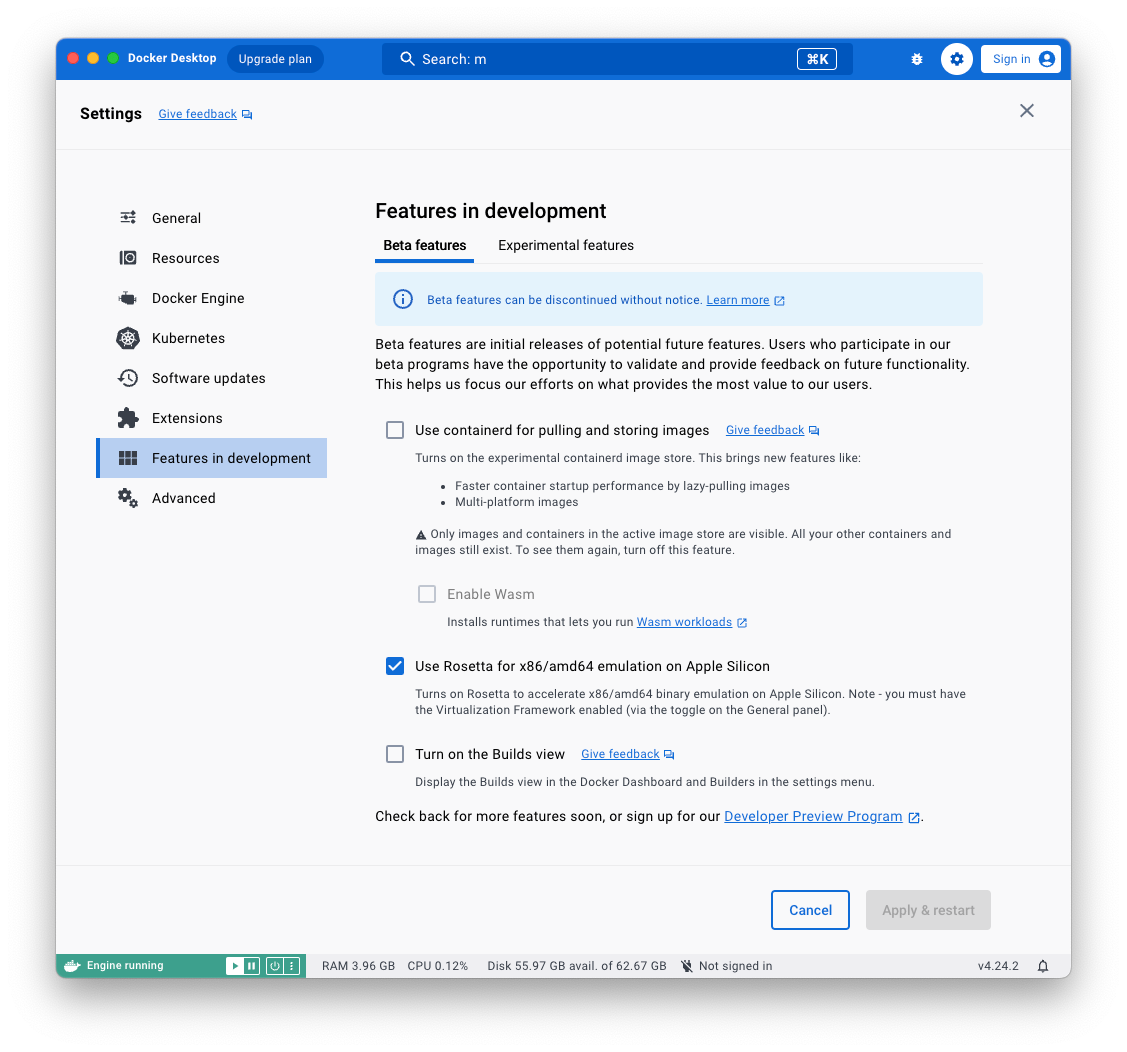The width and height of the screenshot is (1127, 1052).
Task: Toggle the Enable Wasm checkbox
Action: click(x=427, y=594)
